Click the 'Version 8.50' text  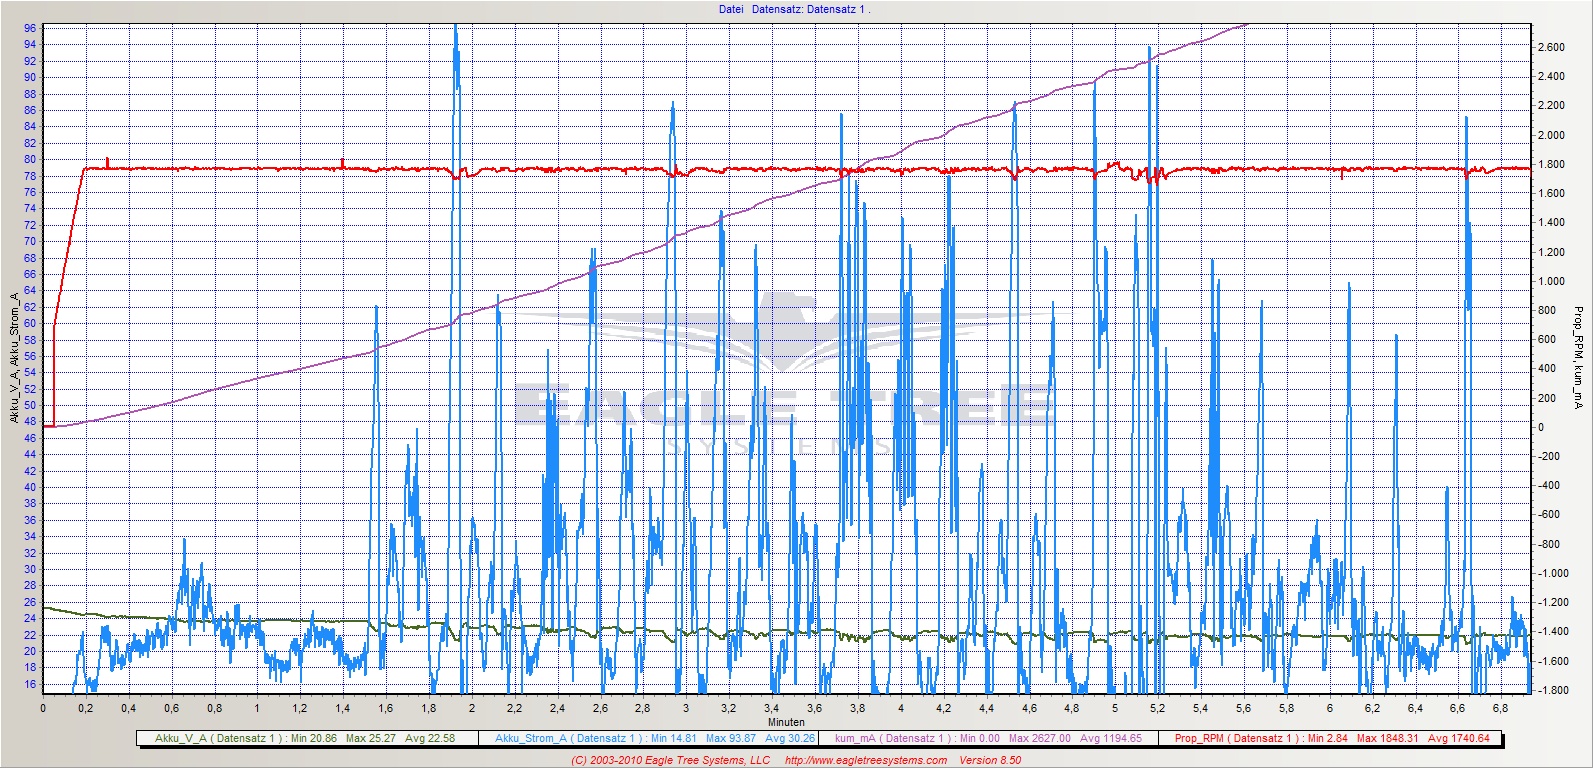click(990, 760)
